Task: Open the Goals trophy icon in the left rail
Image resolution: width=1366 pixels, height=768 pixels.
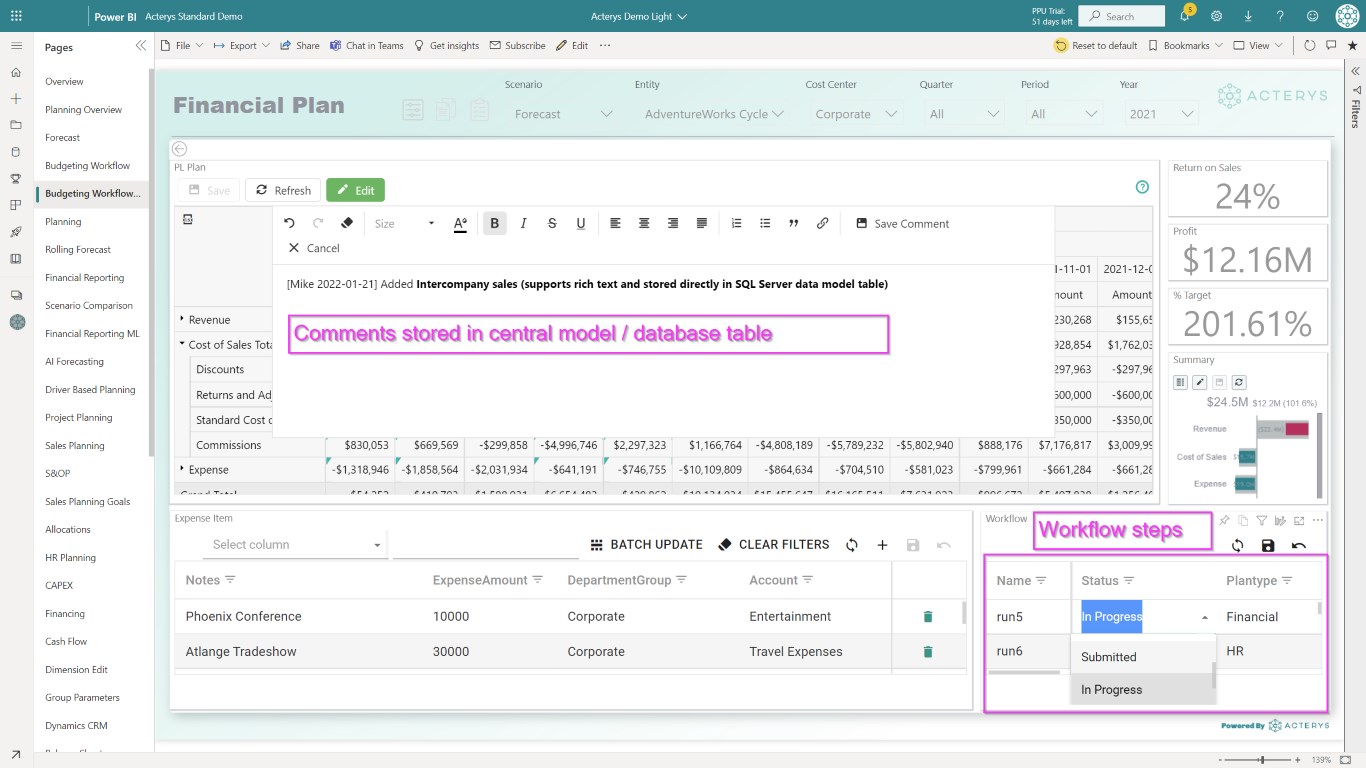Action: click(16, 179)
